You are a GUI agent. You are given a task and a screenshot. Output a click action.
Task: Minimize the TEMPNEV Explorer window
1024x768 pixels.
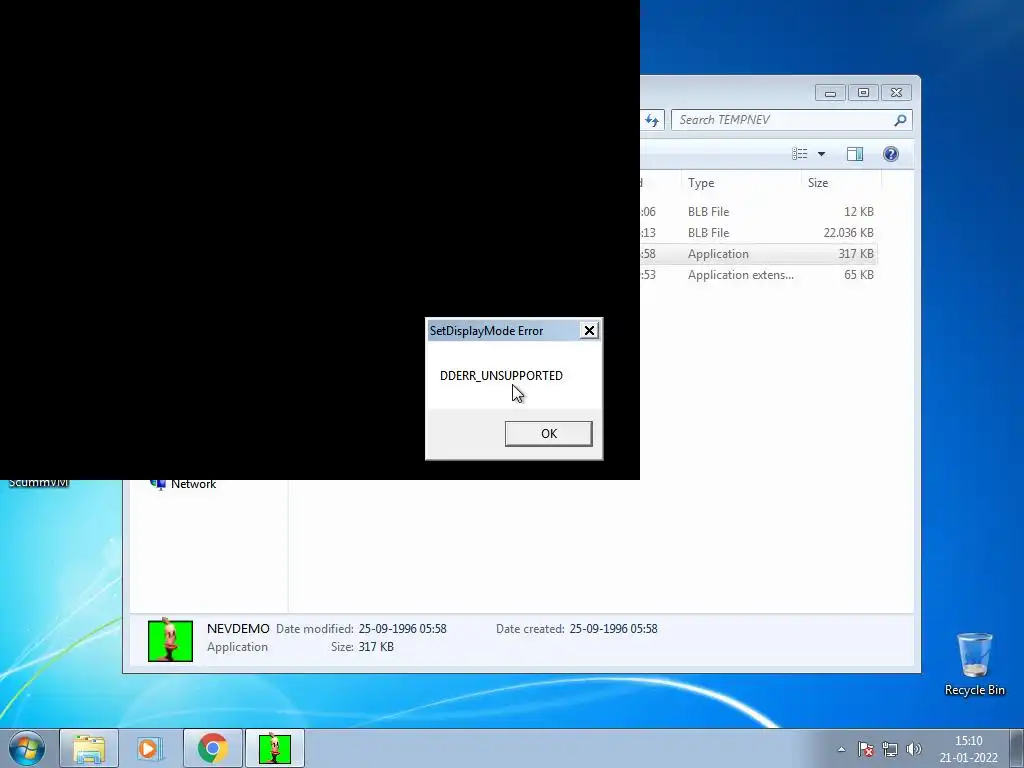[830, 93]
